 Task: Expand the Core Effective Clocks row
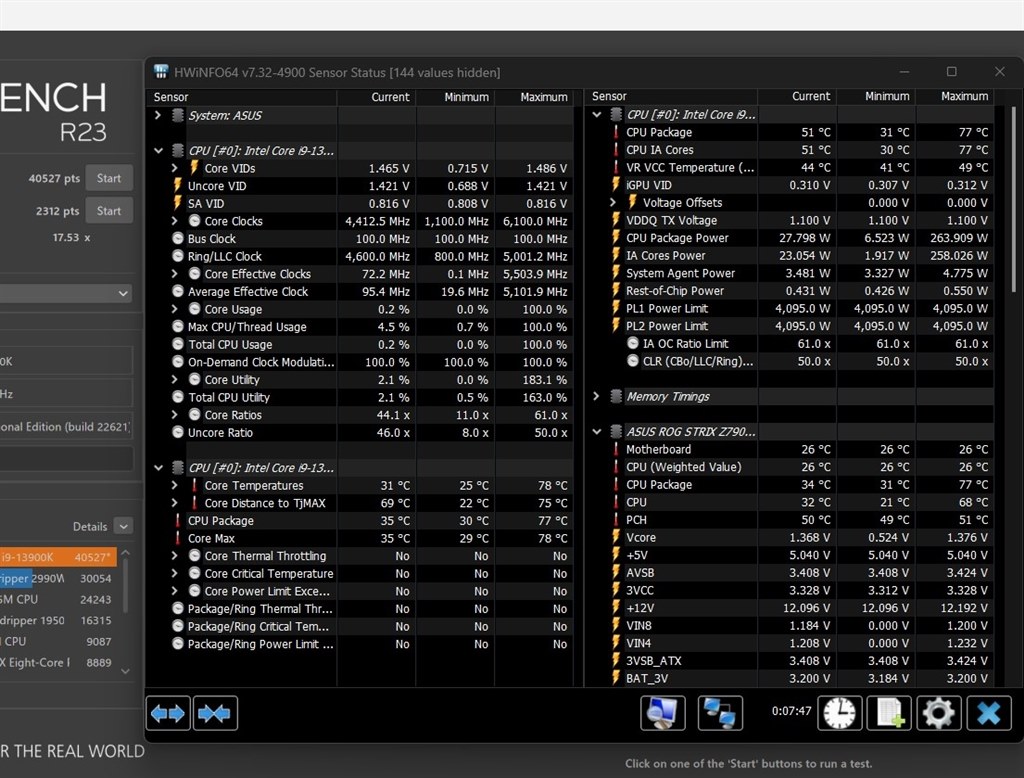[174, 274]
